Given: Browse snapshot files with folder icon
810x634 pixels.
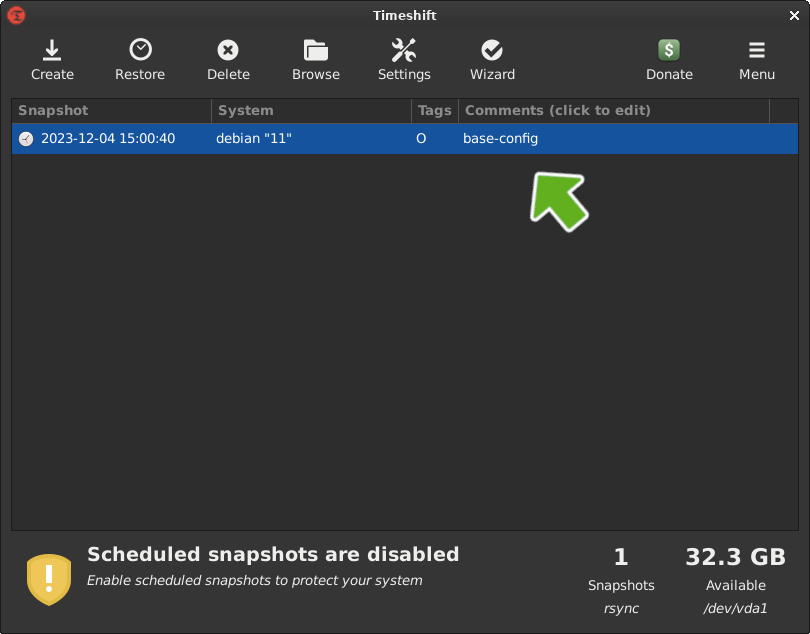Looking at the screenshot, I should (x=316, y=50).
